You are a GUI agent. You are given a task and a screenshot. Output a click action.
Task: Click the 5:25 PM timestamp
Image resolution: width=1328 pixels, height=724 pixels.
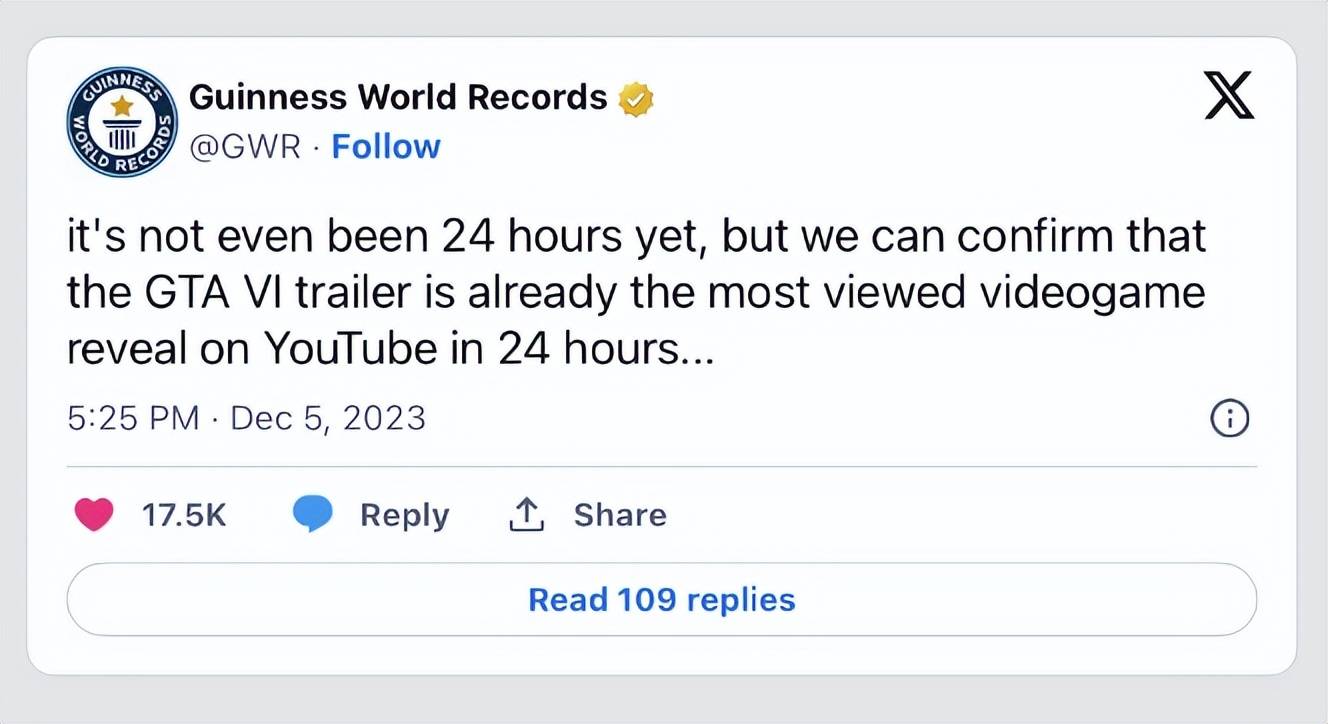133,417
